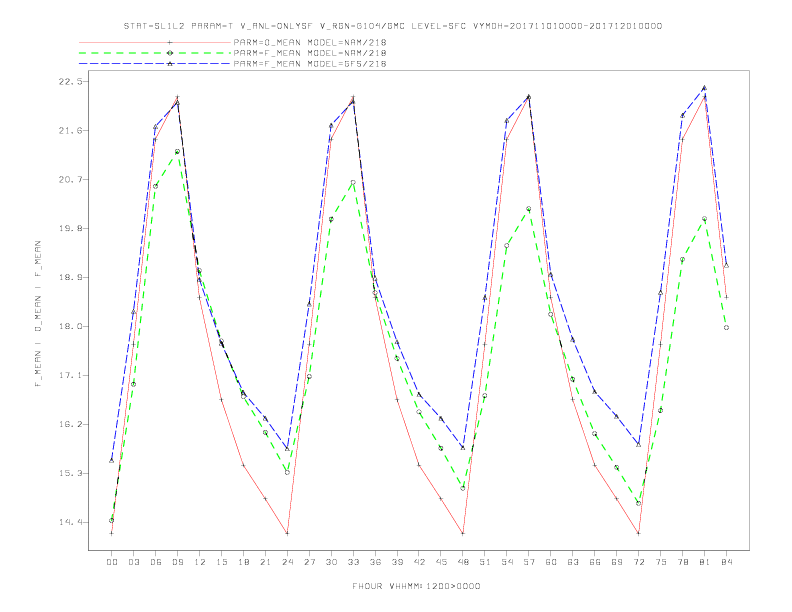Click x-axis tick label 39
Screen dimensions: 792x612
[398, 562]
